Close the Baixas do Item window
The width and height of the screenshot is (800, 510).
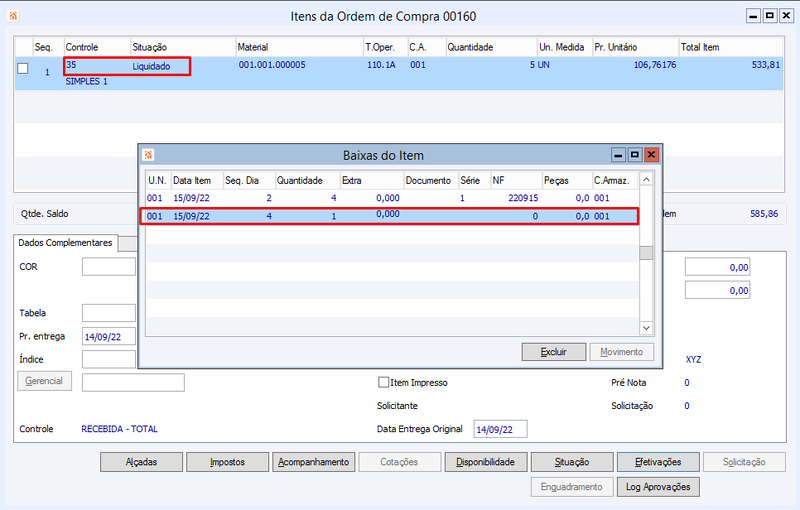651,155
